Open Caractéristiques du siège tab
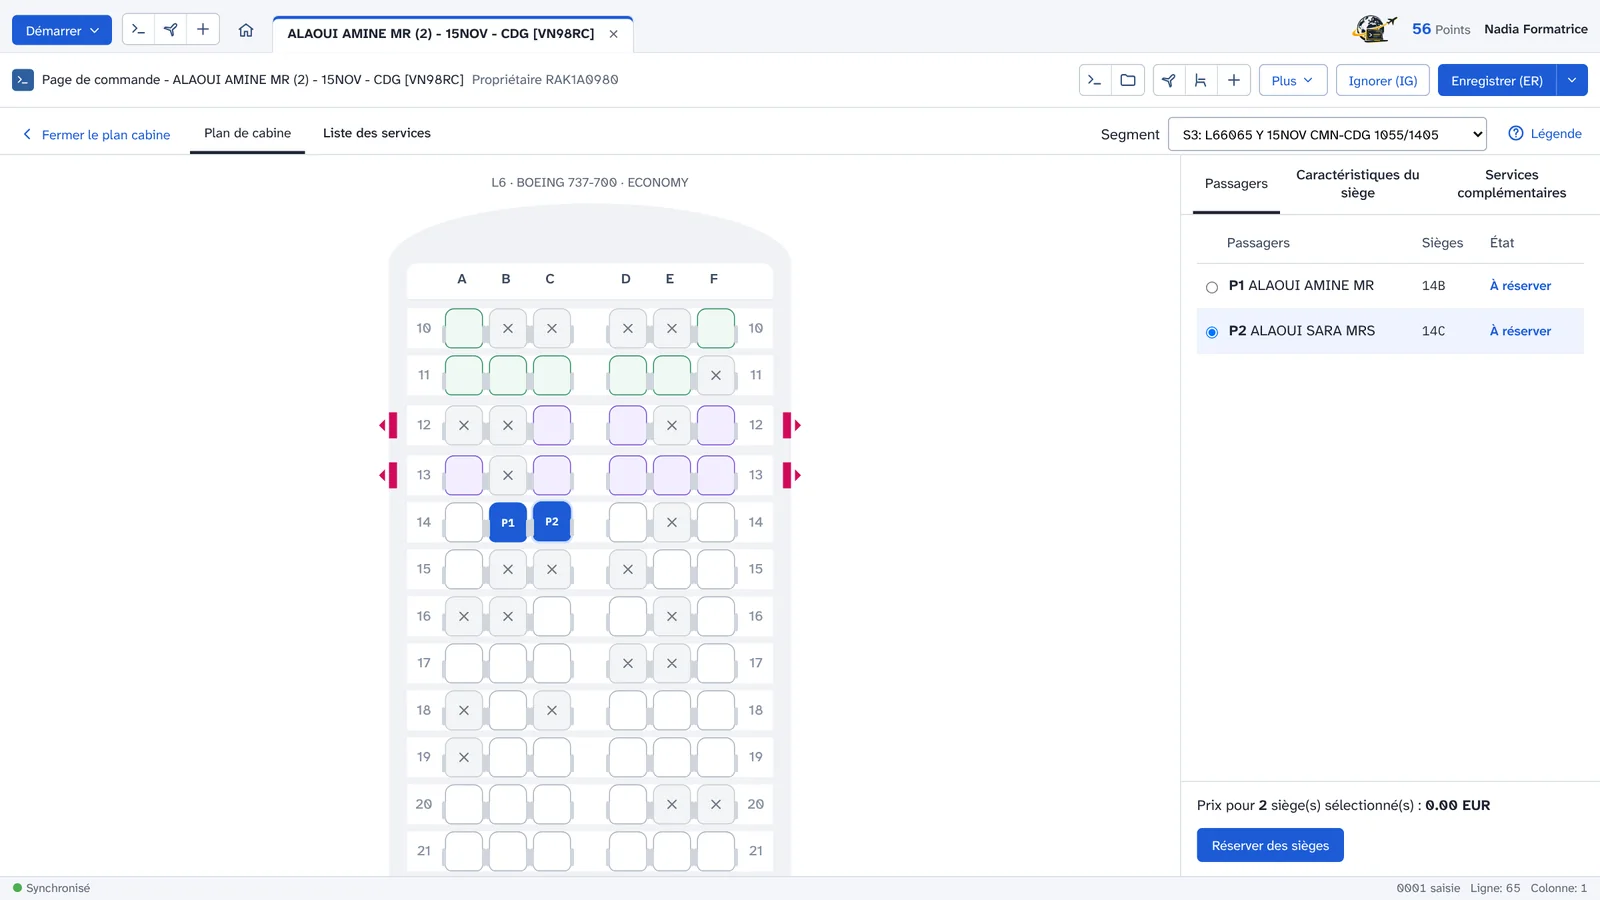Screen dimensions: 1600x900 1357,184
